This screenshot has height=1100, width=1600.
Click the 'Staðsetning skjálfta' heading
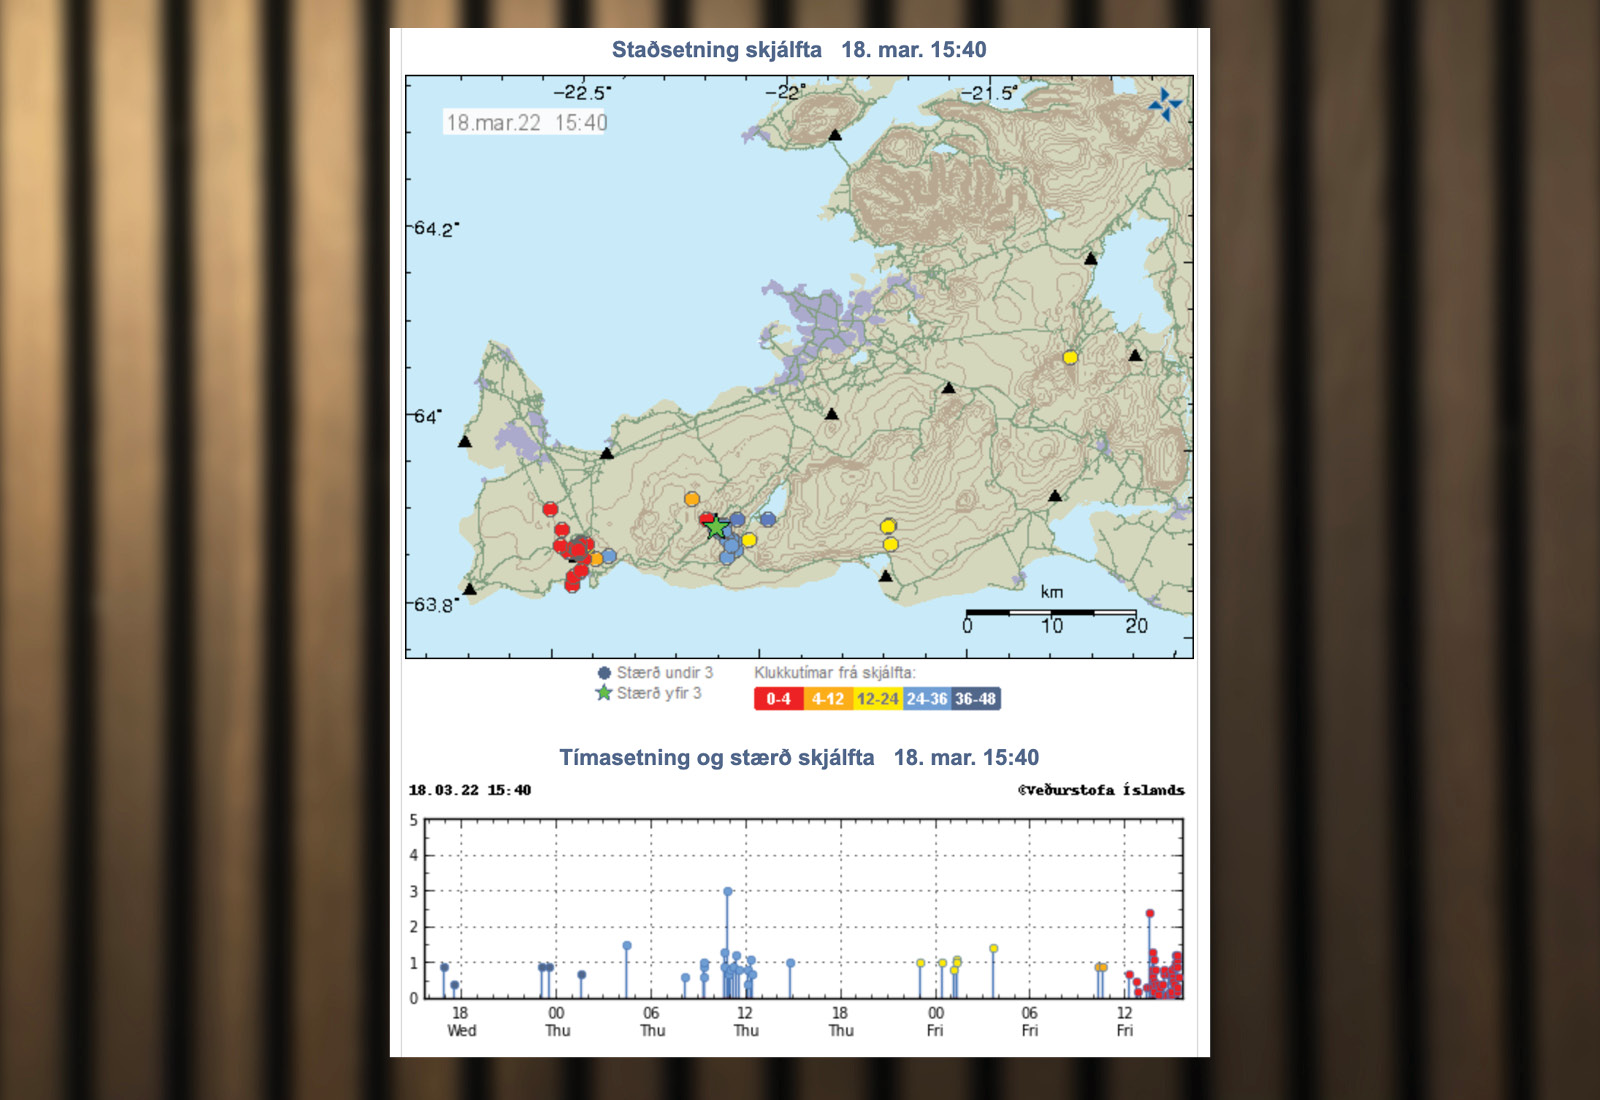(x=716, y=50)
